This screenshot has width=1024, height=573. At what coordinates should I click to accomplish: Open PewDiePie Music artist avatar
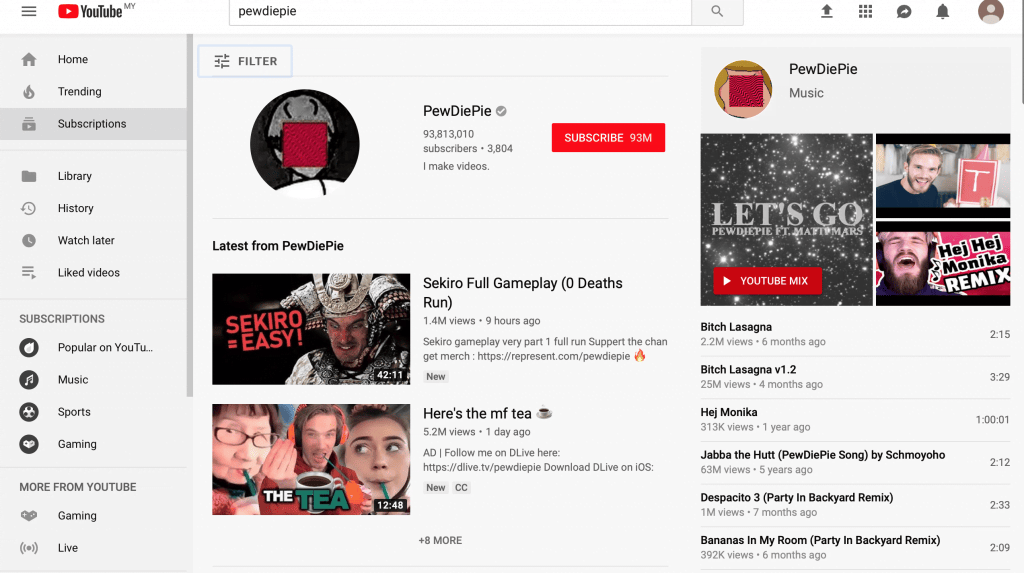pos(743,90)
